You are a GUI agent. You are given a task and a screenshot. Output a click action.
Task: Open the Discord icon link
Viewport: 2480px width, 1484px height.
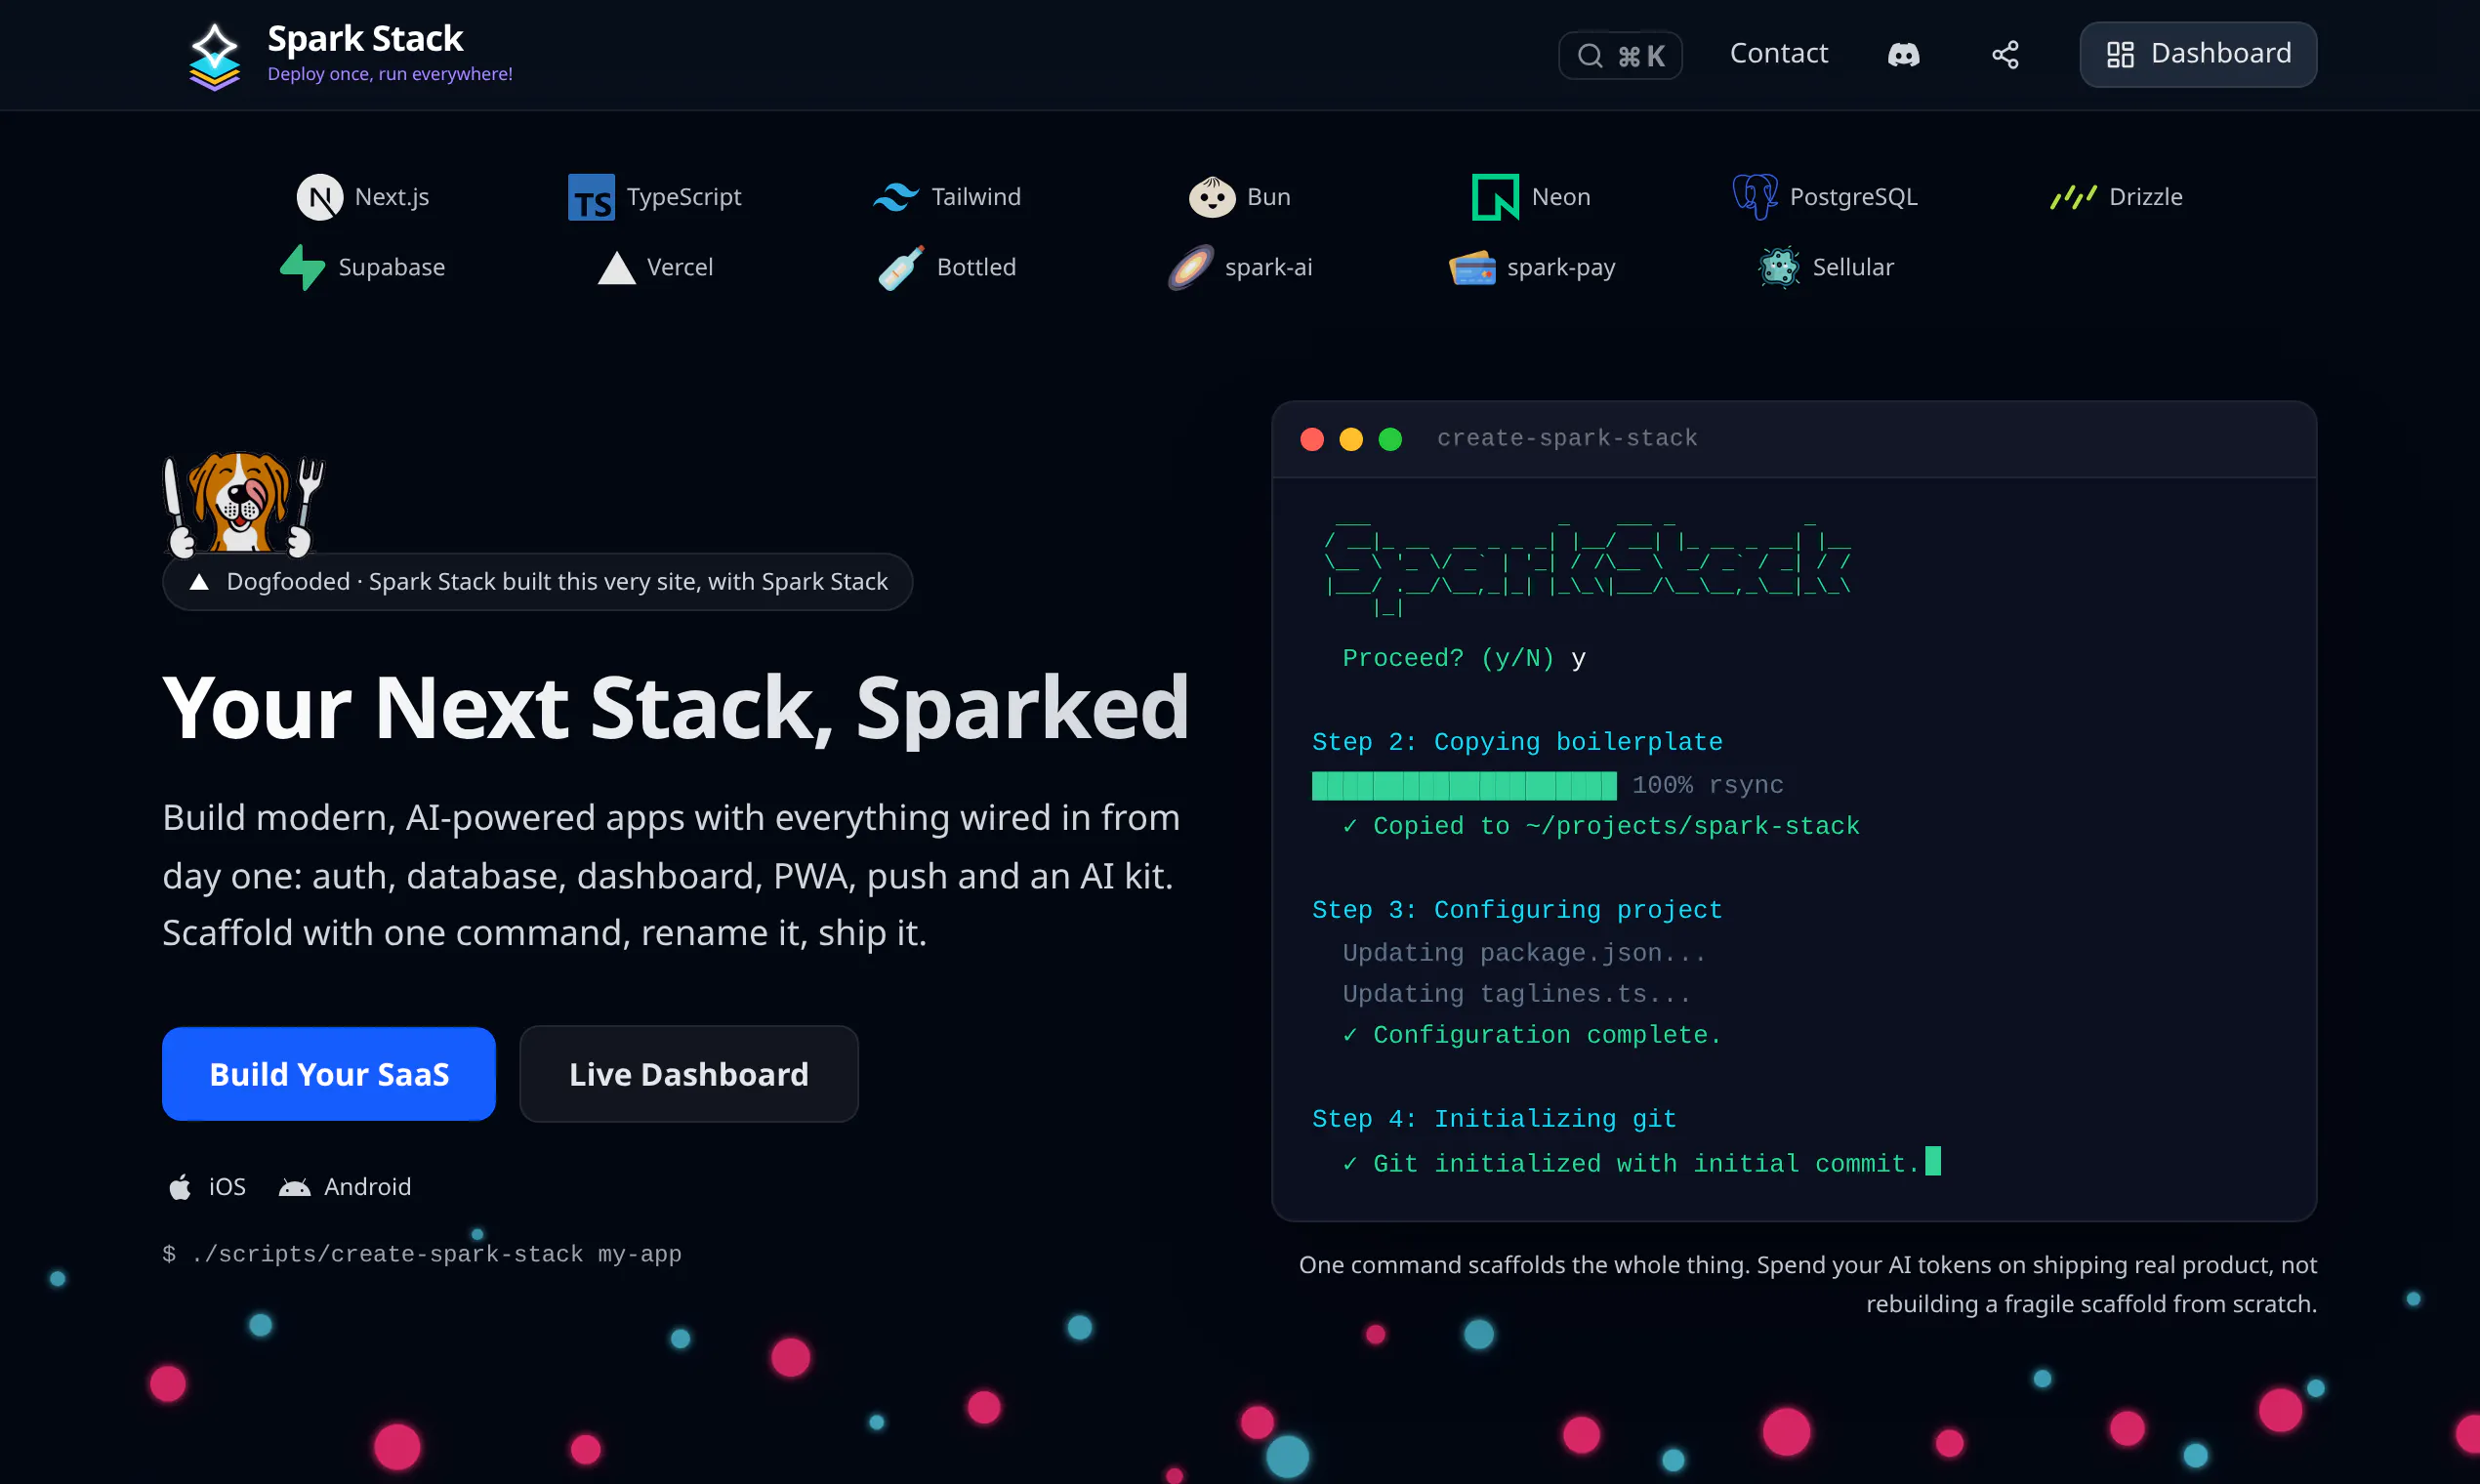tap(1903, 54)
